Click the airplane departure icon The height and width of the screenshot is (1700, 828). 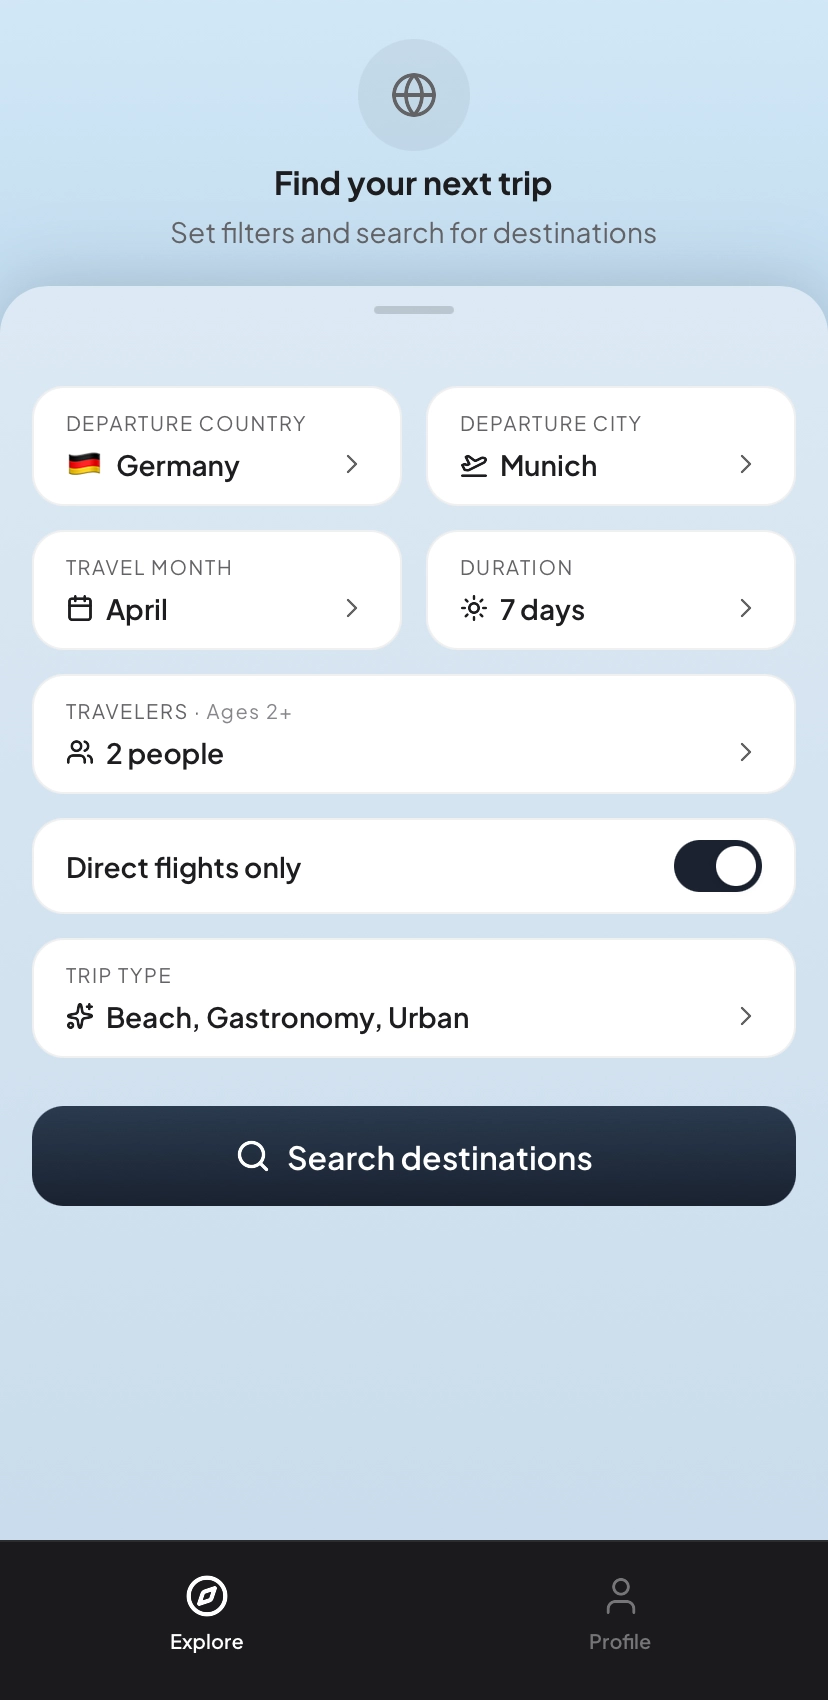[474, 466]
